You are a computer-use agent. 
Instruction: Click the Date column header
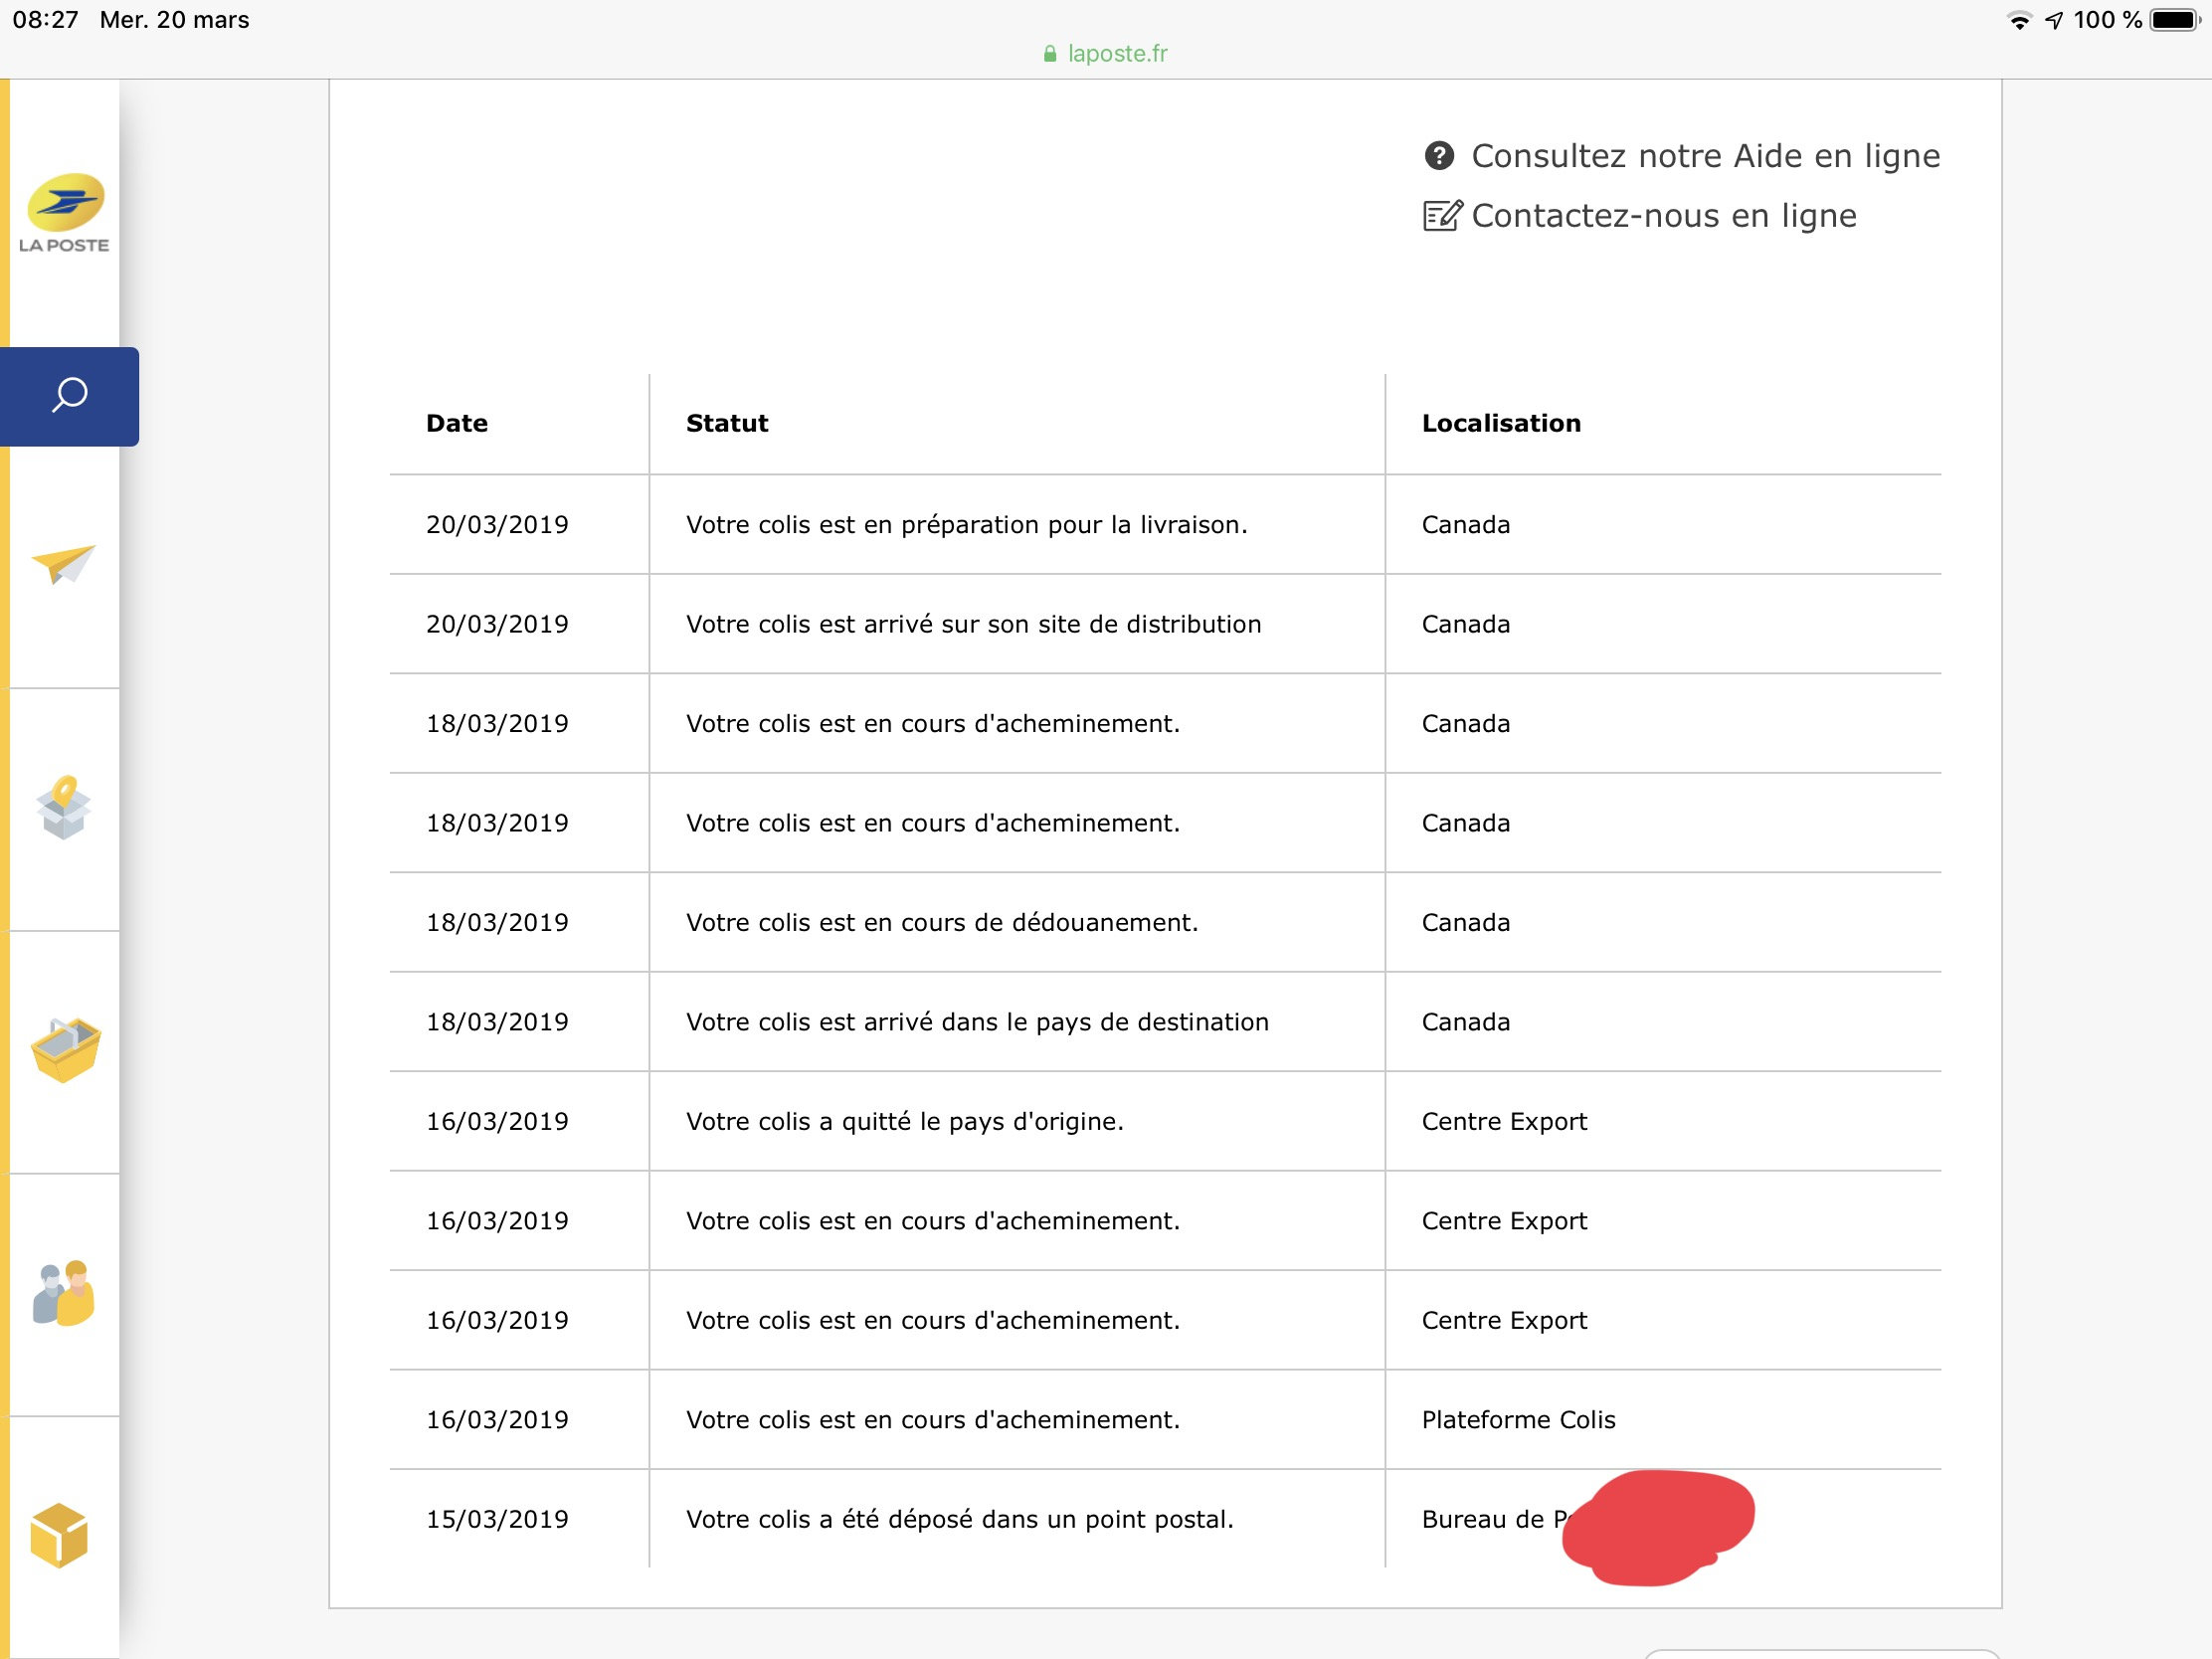457,423
